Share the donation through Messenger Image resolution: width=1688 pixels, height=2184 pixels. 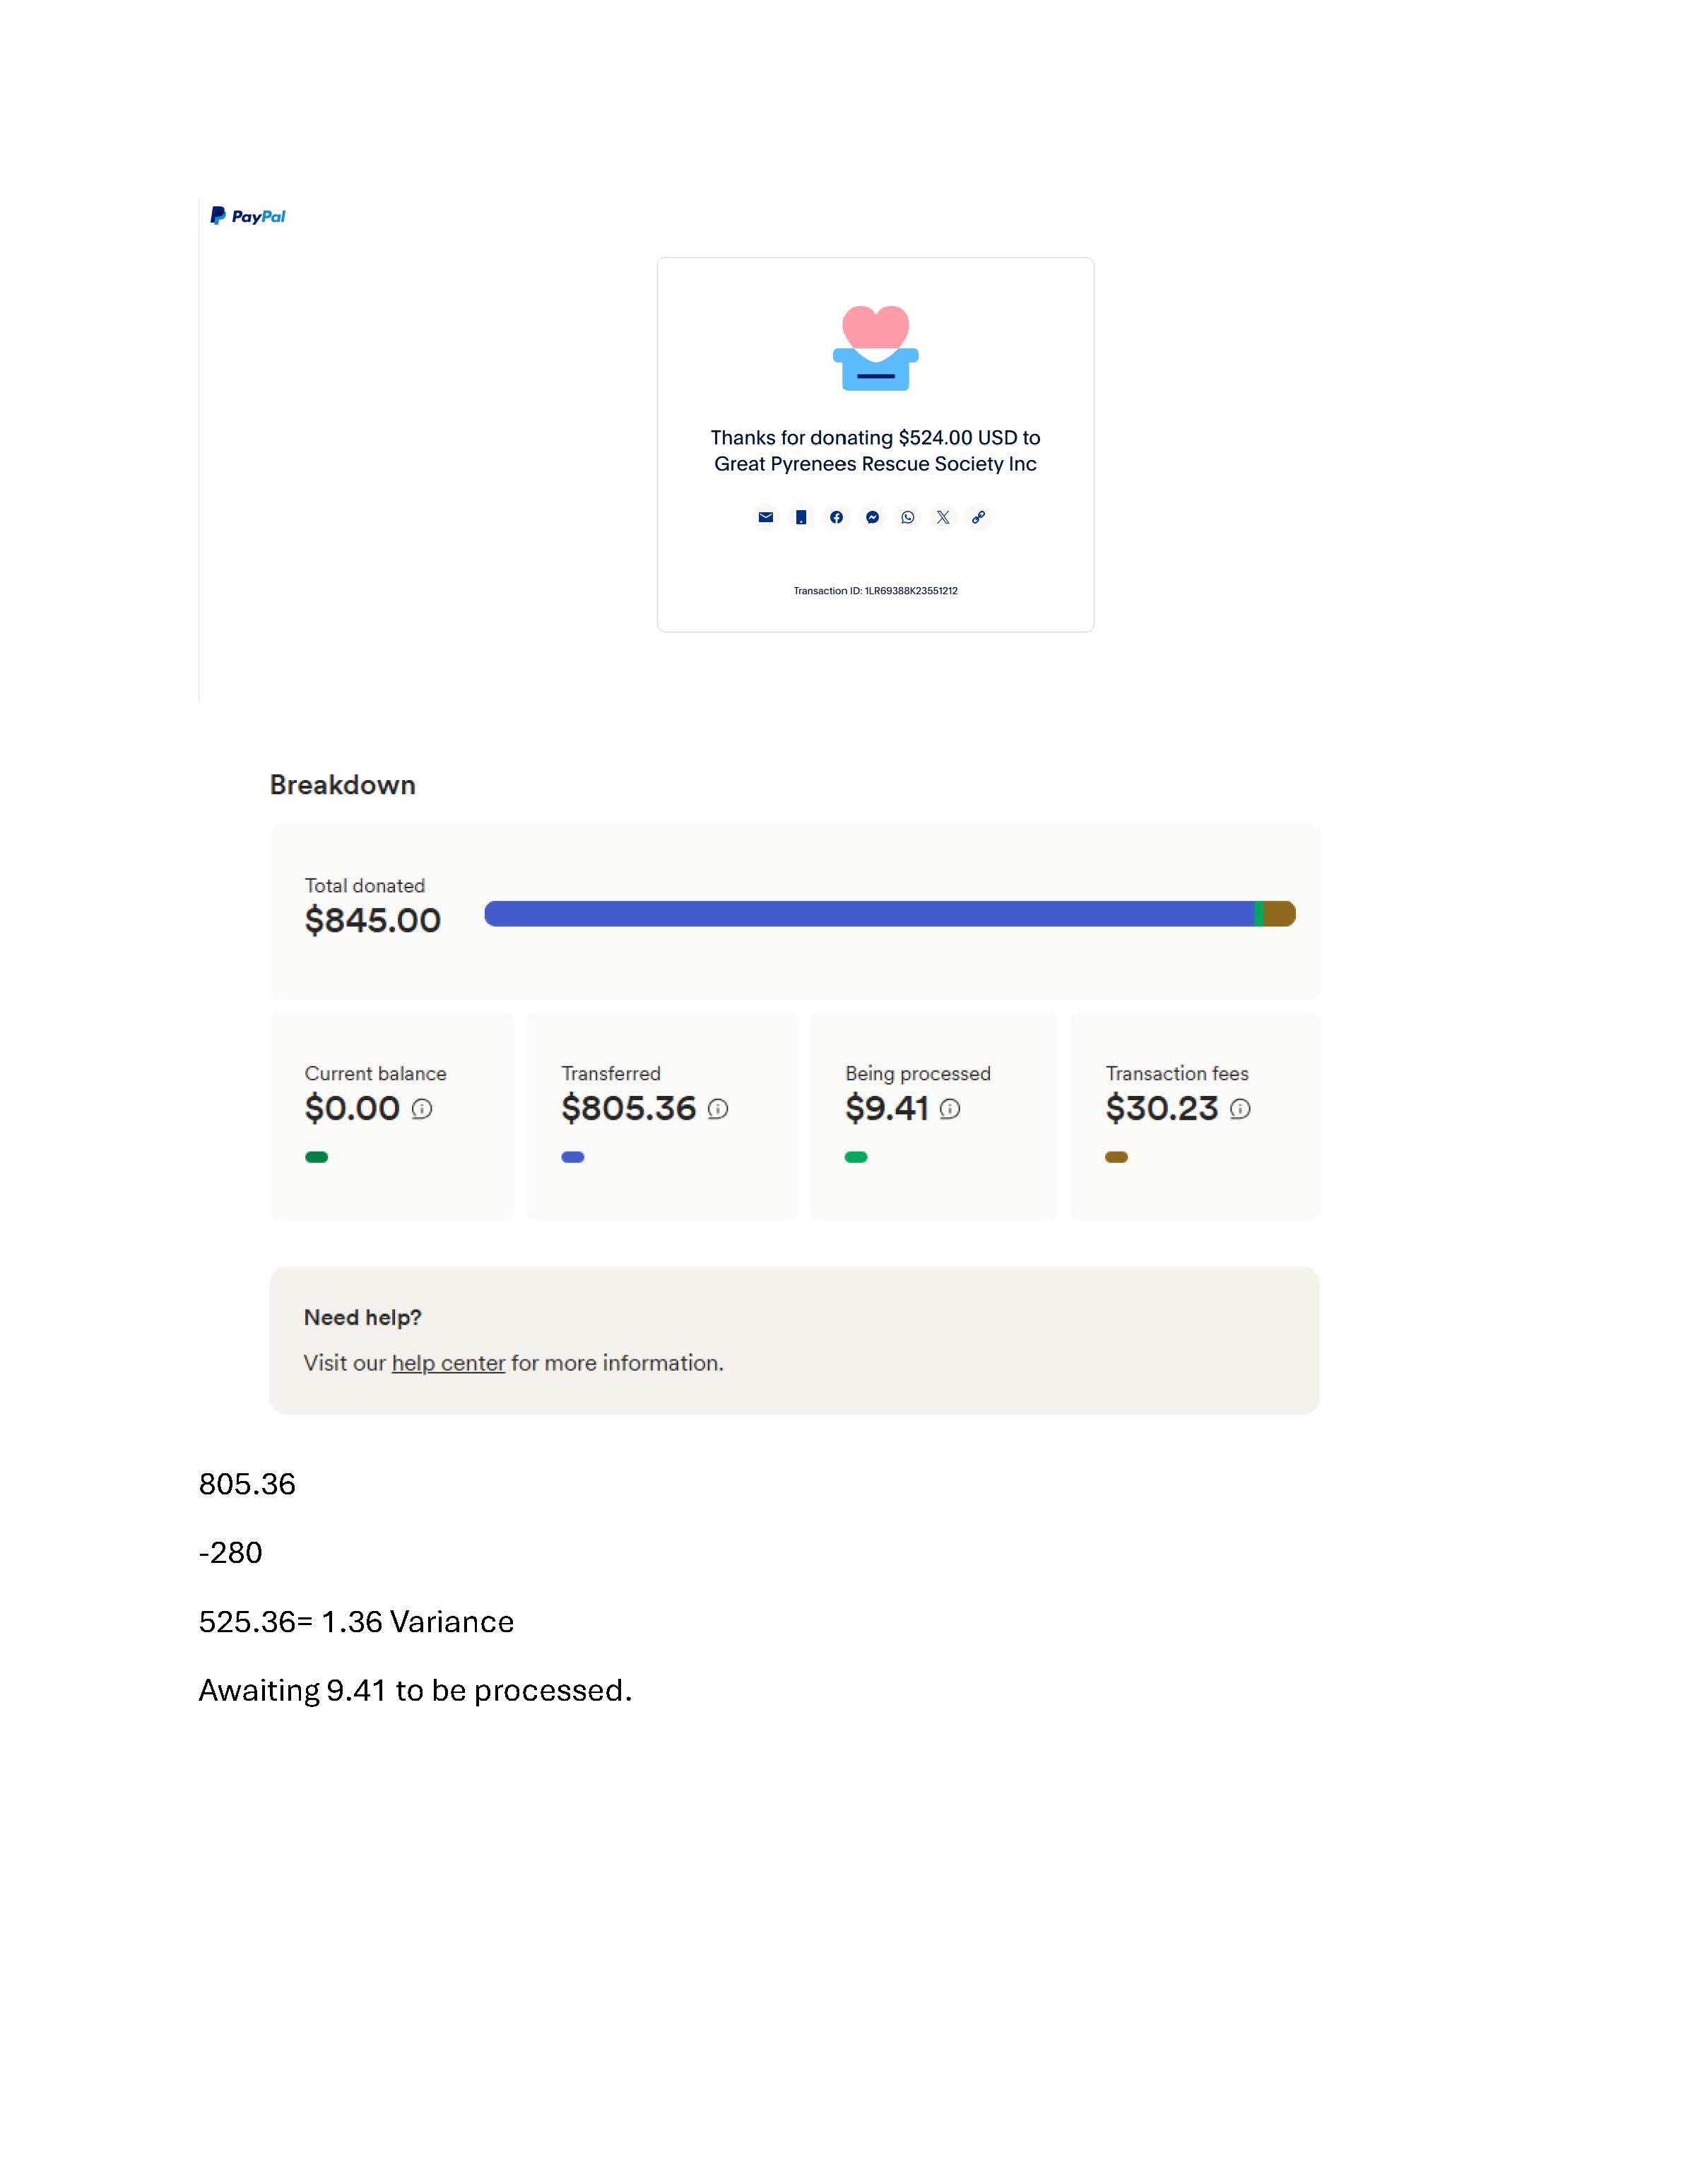tap(872, 517)
